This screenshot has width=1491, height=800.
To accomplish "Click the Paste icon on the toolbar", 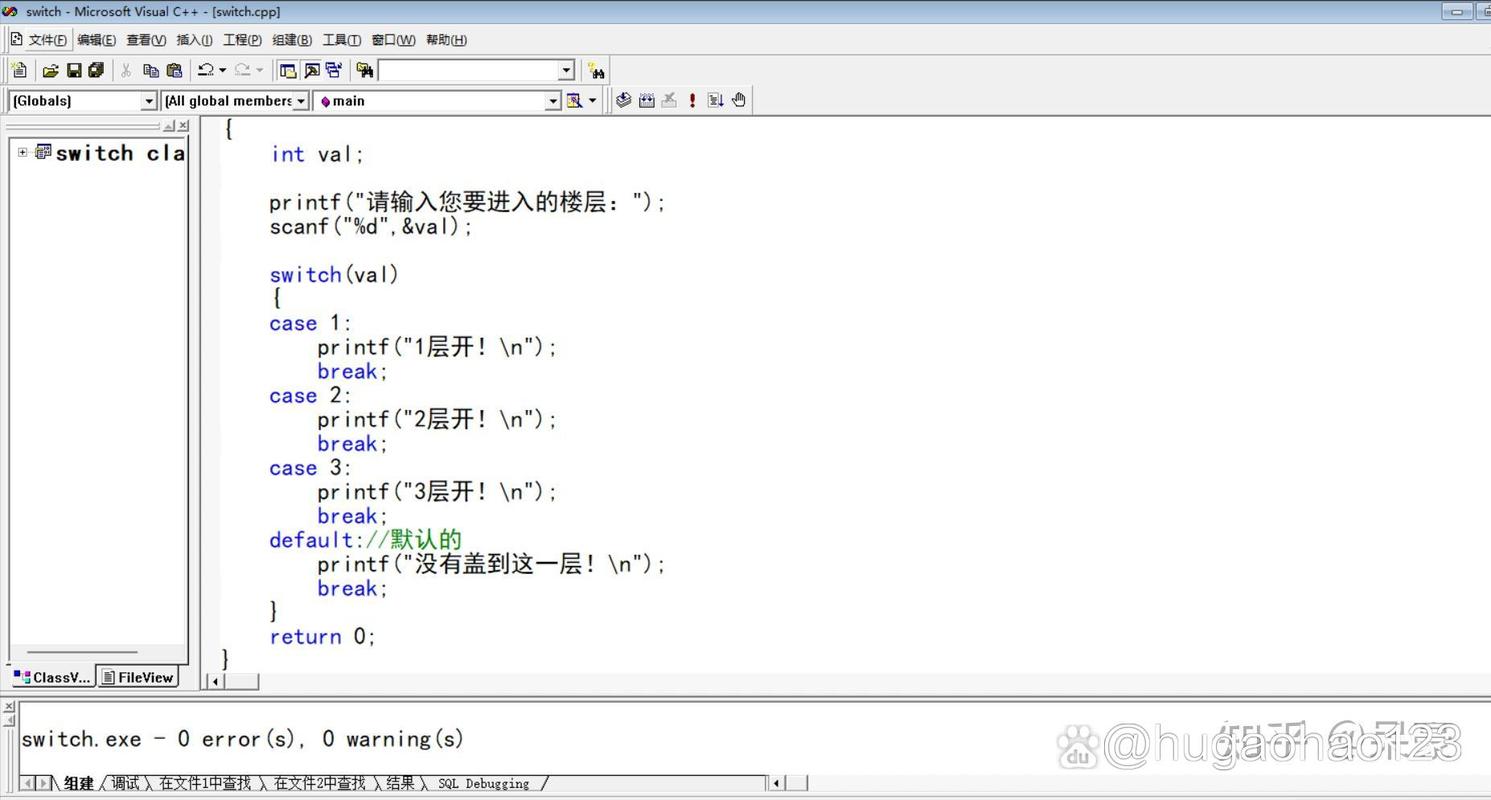I will pos(173,70).
